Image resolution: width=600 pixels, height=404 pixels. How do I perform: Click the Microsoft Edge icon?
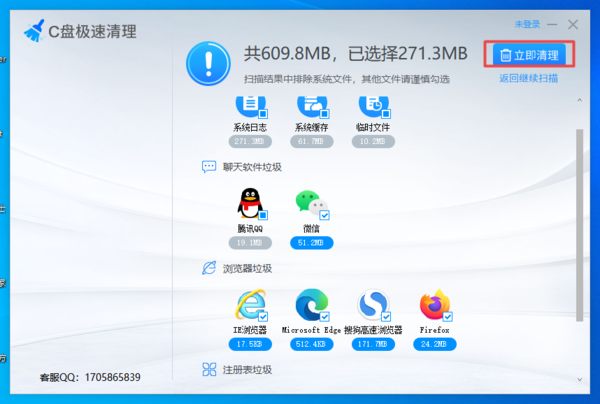point(312,305)
